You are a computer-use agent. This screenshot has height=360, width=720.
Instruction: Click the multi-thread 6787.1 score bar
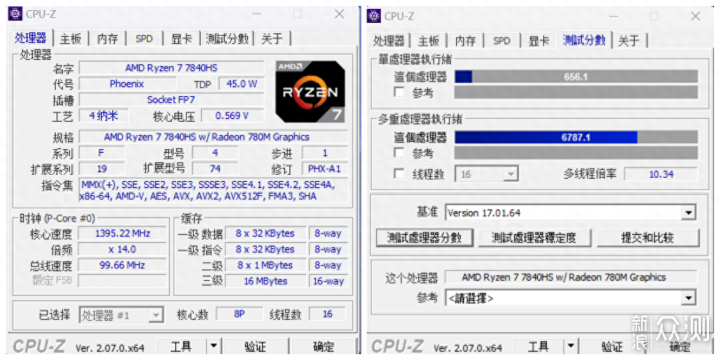point(576,137)
